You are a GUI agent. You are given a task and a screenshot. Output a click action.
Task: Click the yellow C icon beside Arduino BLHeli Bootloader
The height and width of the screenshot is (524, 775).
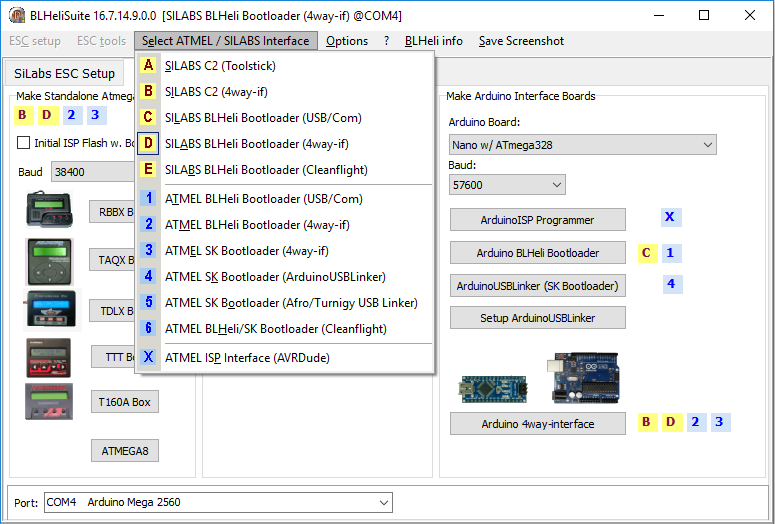647,253
